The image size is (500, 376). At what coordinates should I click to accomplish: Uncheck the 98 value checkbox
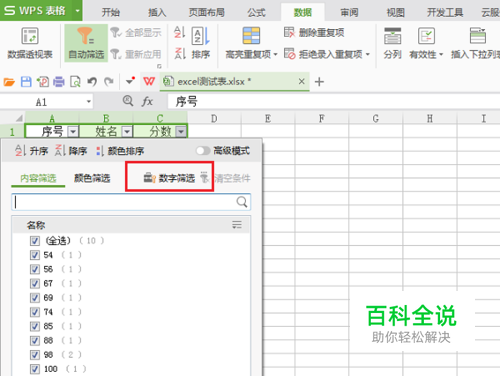click(x=35, y=355)
